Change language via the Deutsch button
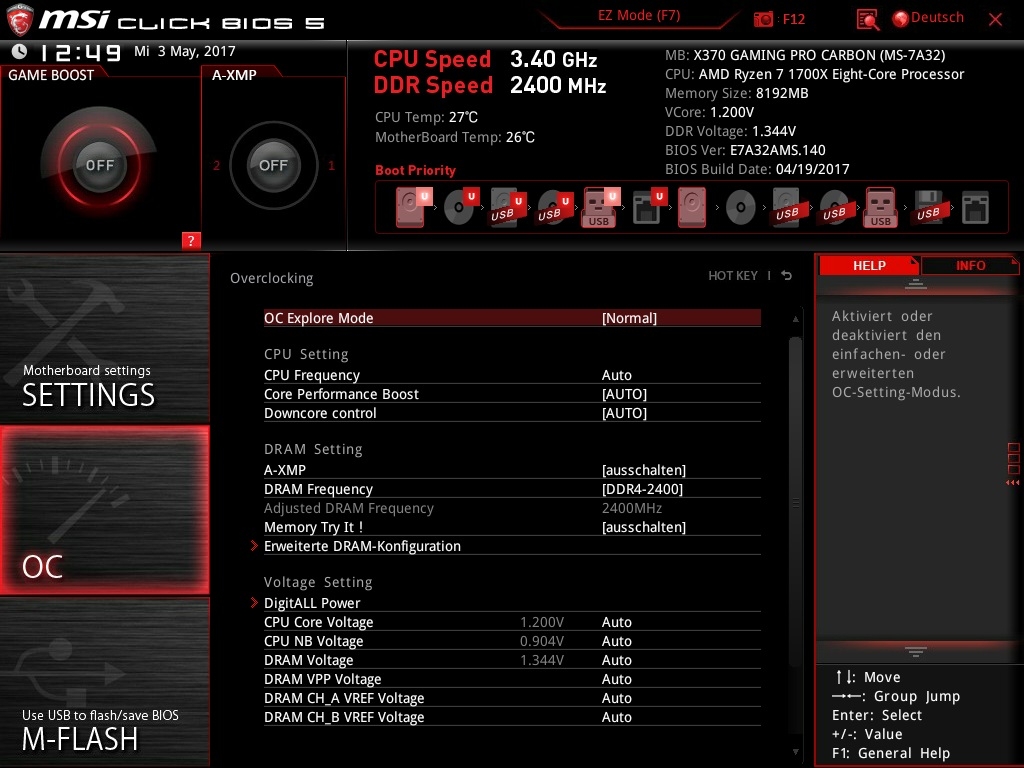Image resolution: width=1024 pixels, height=768 pixels. pyautogui.click(x=937, y=18)
